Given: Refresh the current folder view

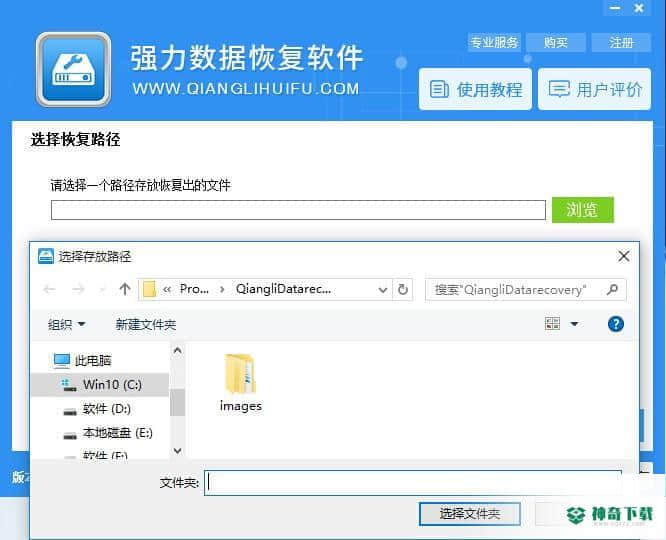Looking at the screenshot, I should coord(403,290).
